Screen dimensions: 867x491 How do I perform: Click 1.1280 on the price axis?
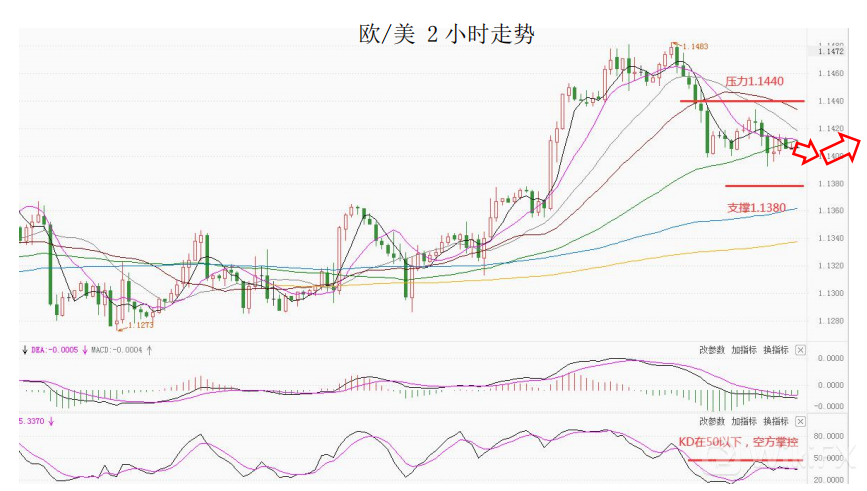point(831,321)
